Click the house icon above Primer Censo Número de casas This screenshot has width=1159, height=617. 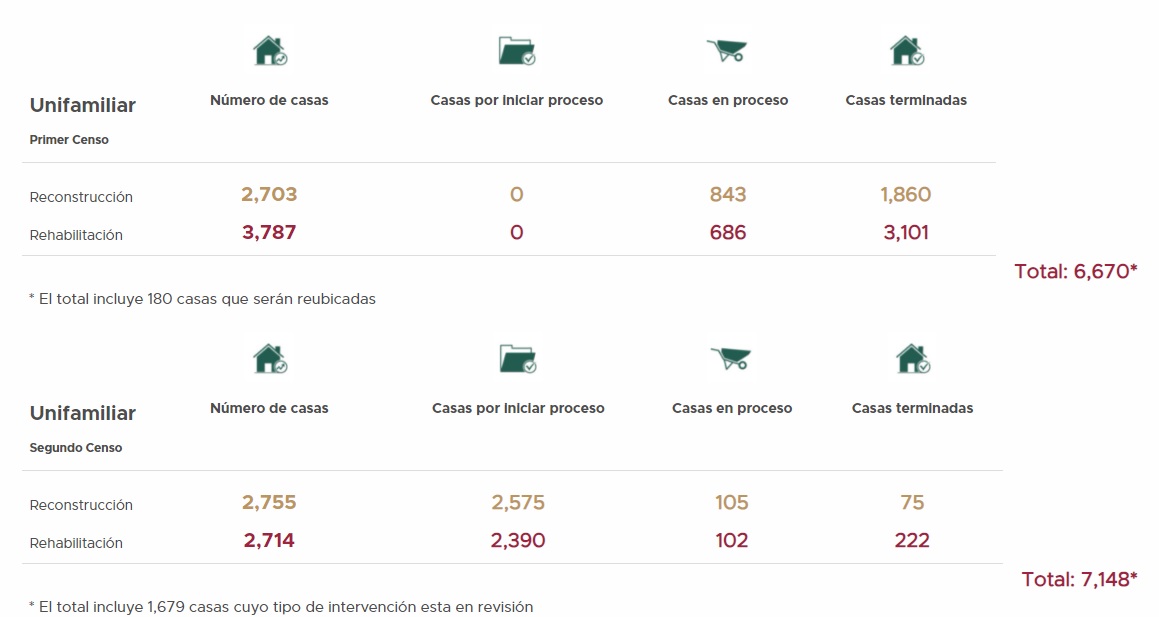point(270,51)
